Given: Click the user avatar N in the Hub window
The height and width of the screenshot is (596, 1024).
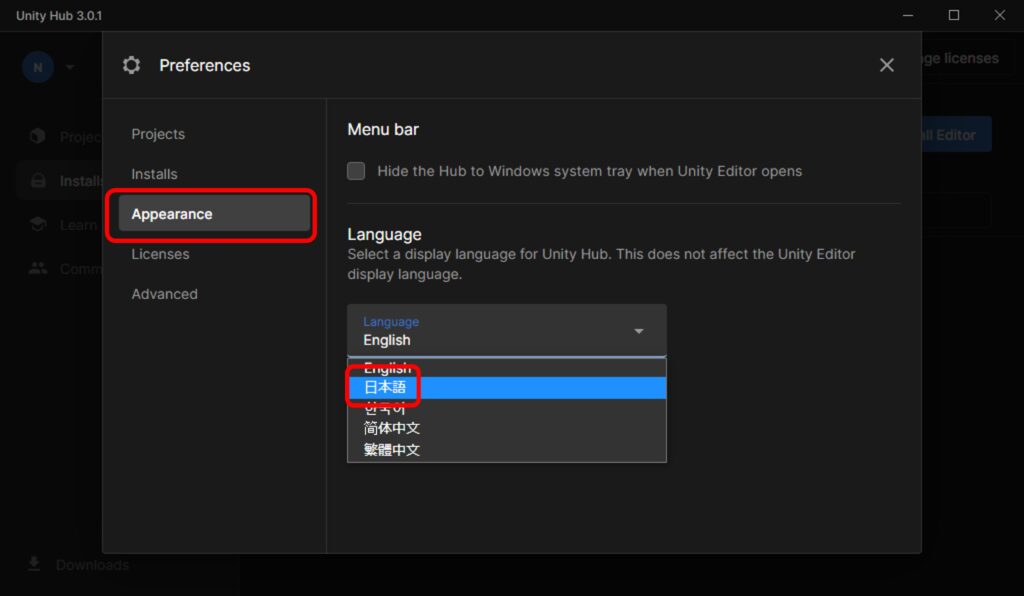Looking at the screenshot, I should 38,67.
